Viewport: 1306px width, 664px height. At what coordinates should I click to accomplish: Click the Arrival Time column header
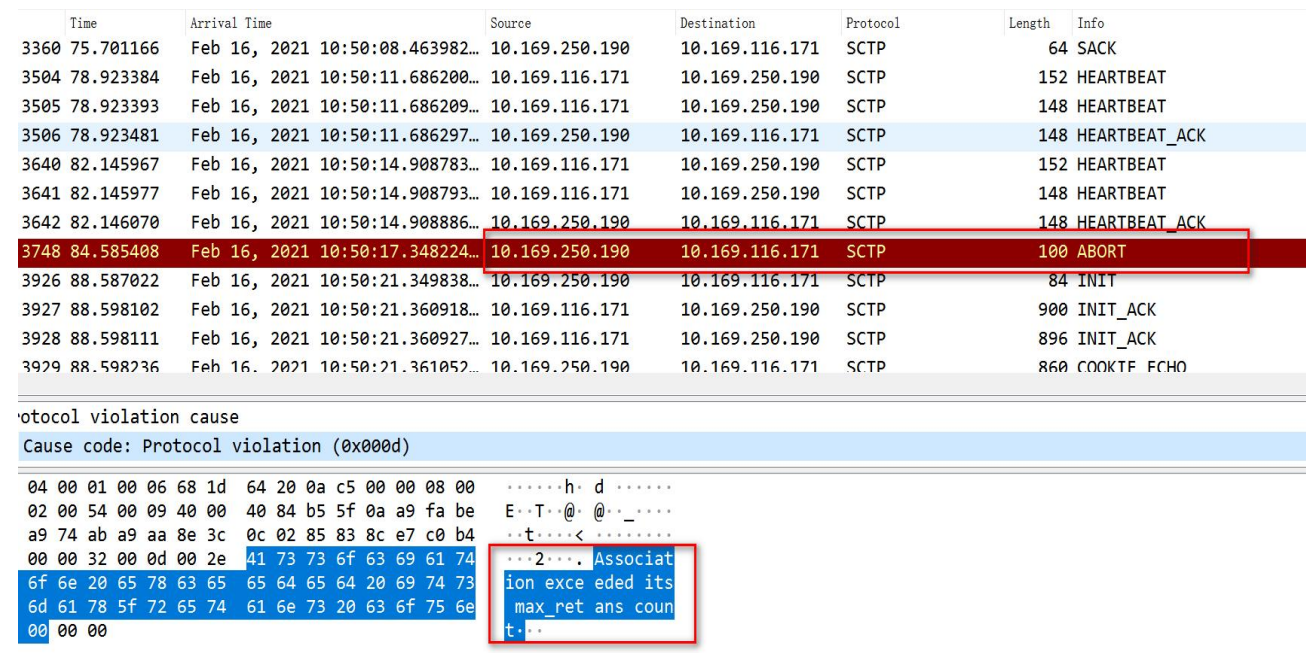(x=230, y=23)
